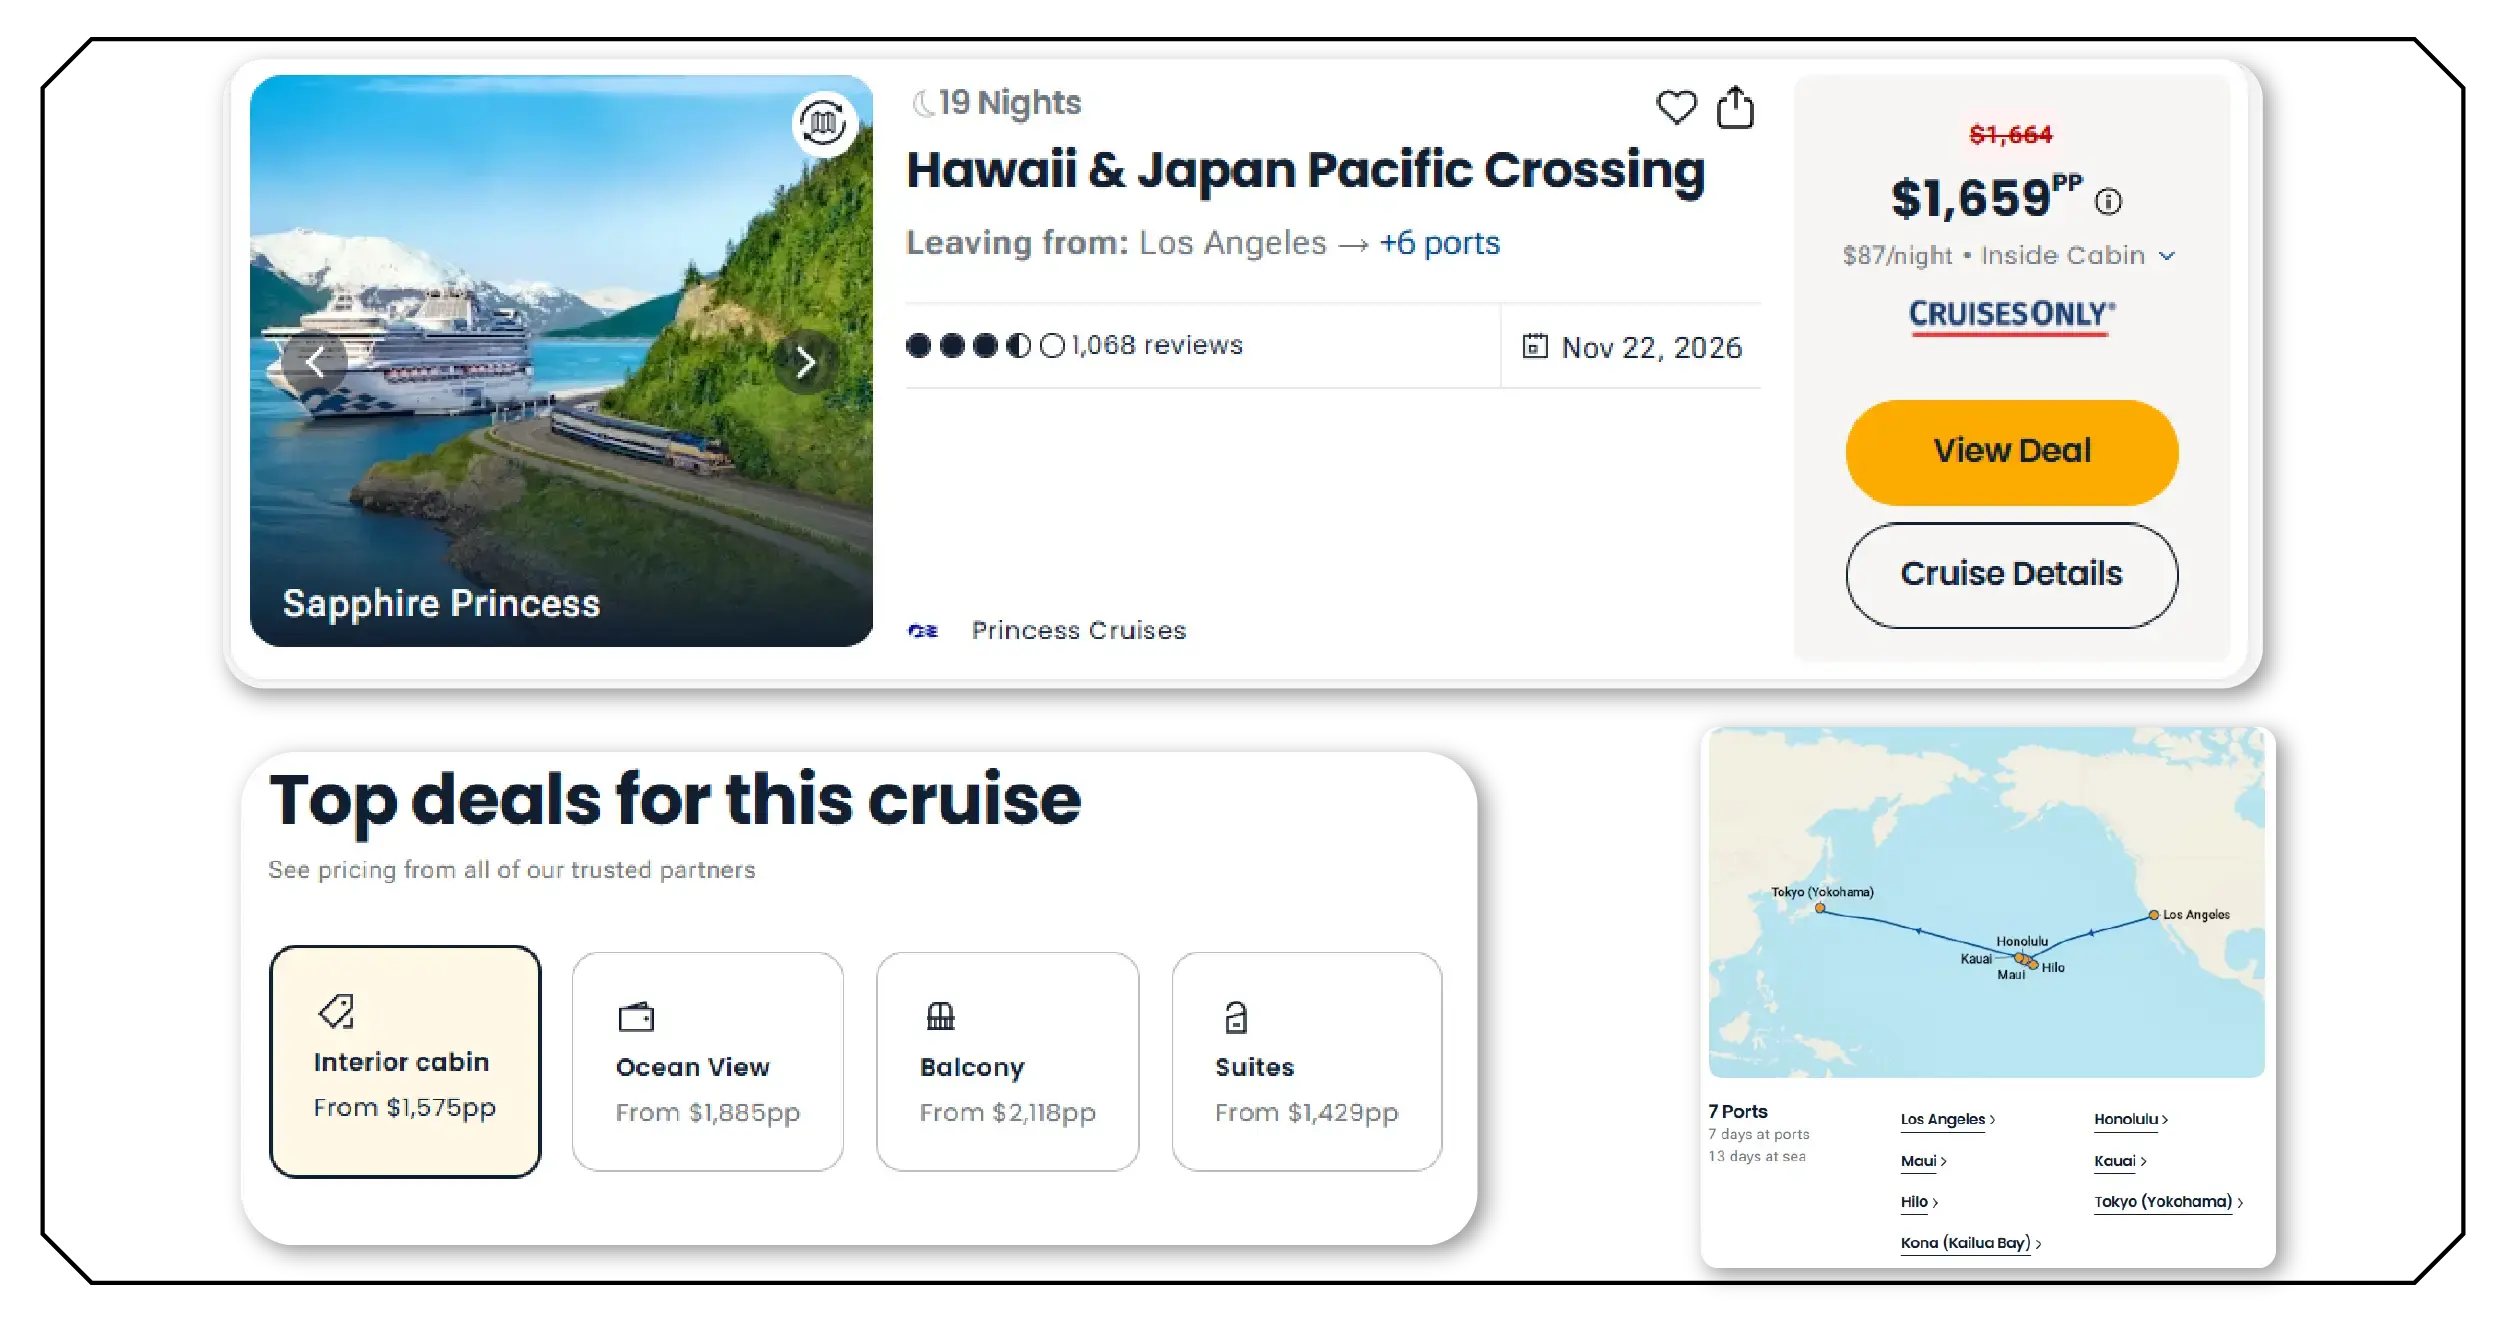
Task: Go back using the carousel left arrow
Action: point(316,362)
